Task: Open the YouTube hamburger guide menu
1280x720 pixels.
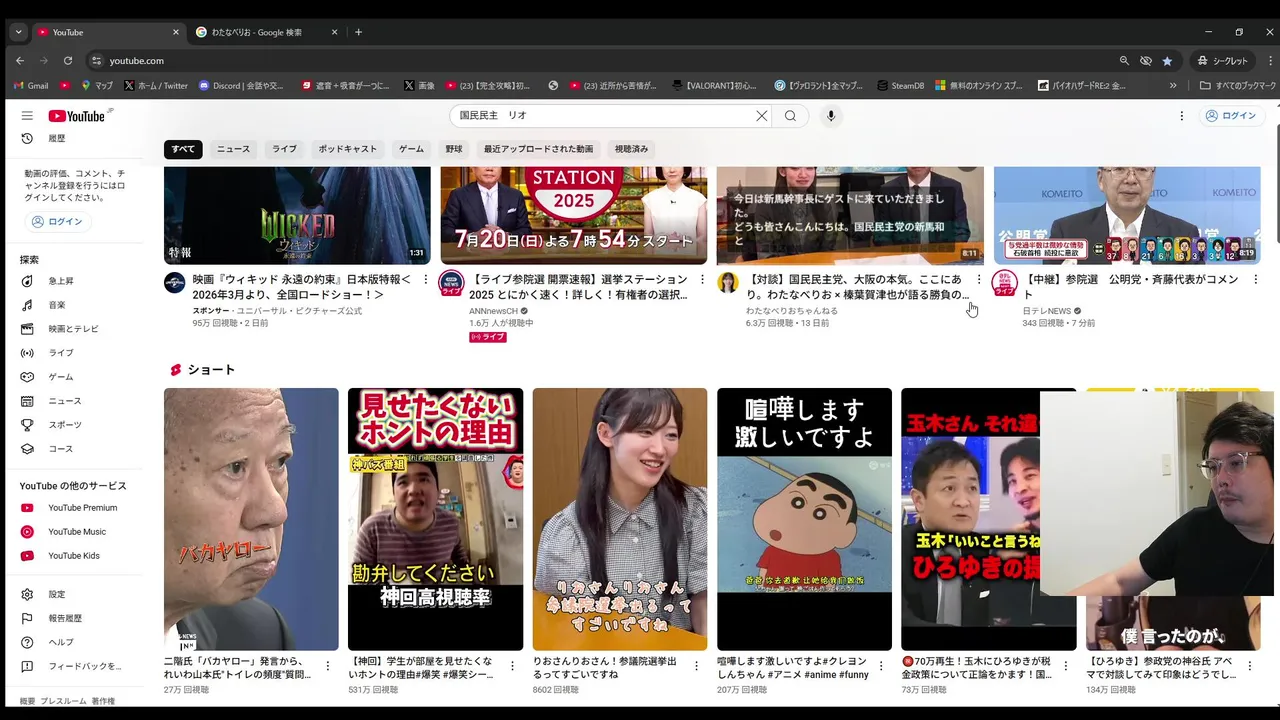Action: click(x=27, y=116)
